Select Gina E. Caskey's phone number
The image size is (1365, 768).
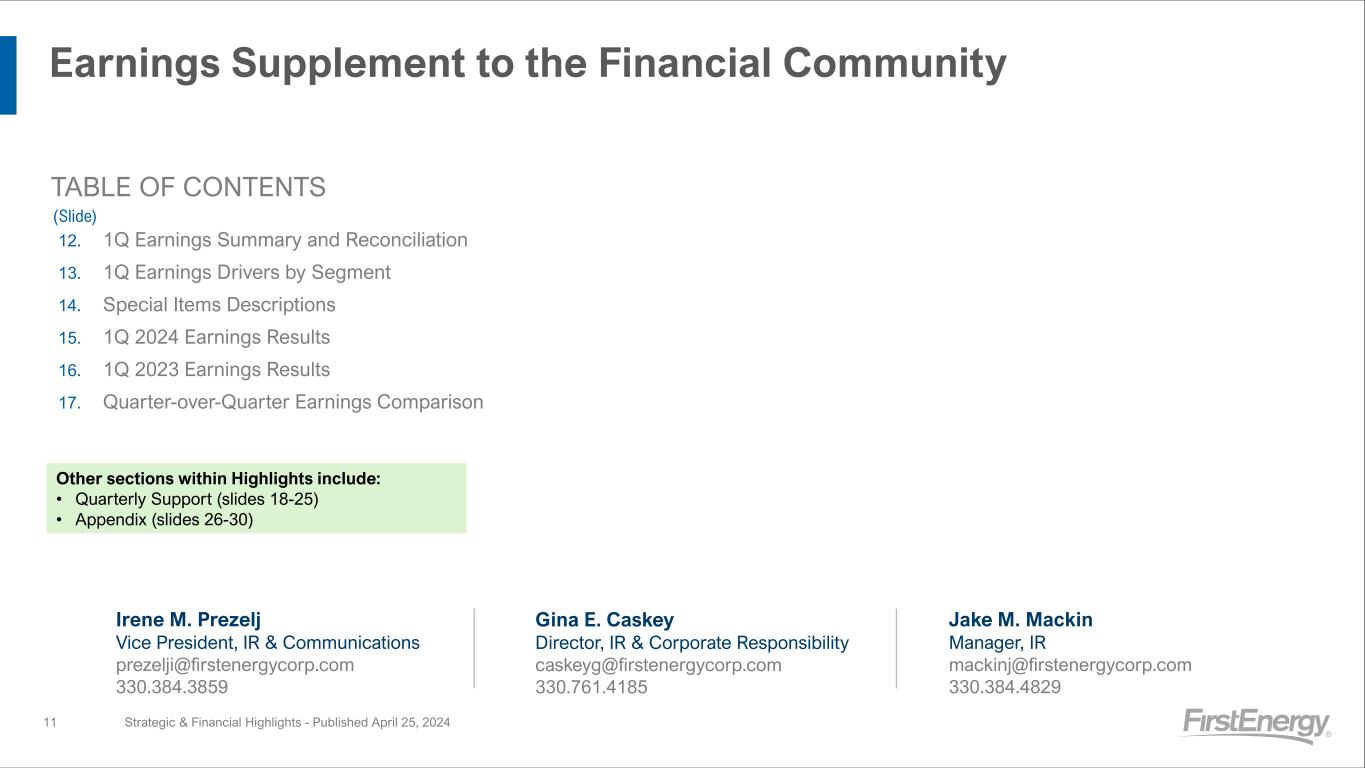click(591, 687)
